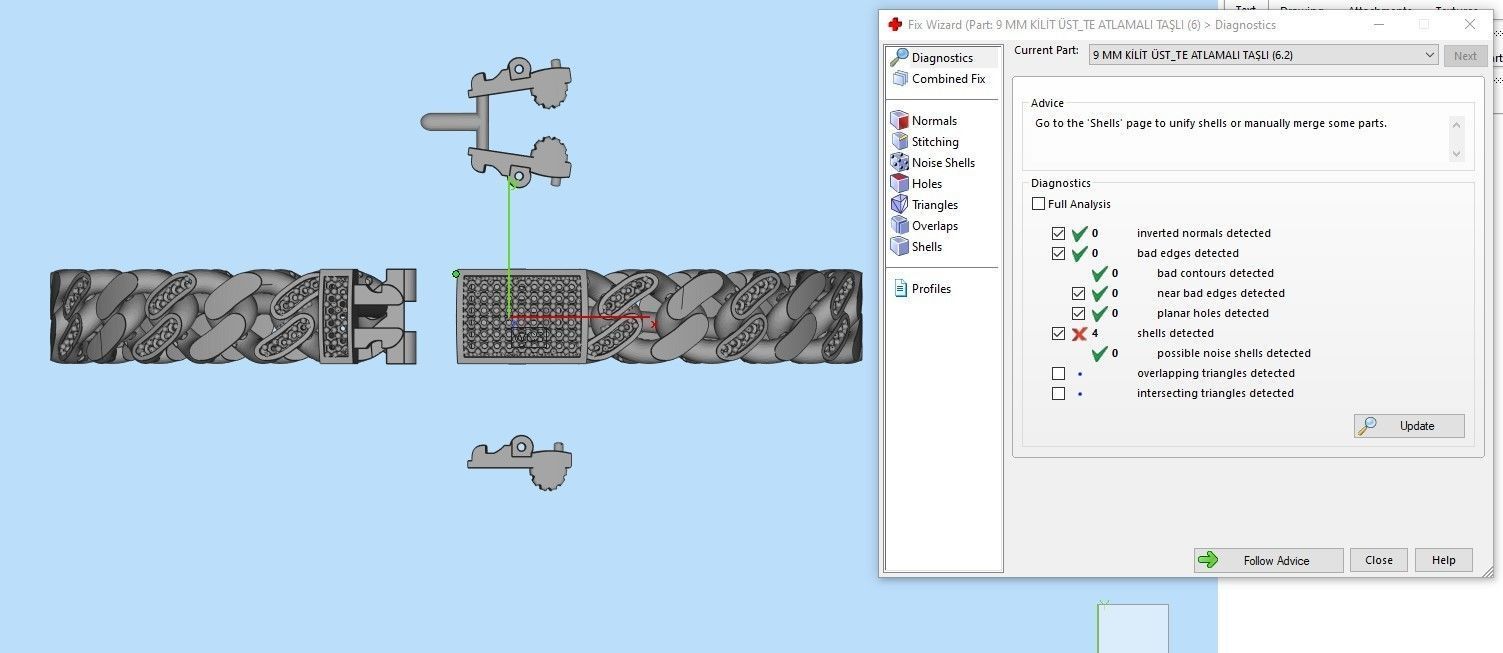Viewport: 1503px width, 653px height.
Task: Select the Noise Shells icon
Action: pyautogui.click(x=899, y=163)
